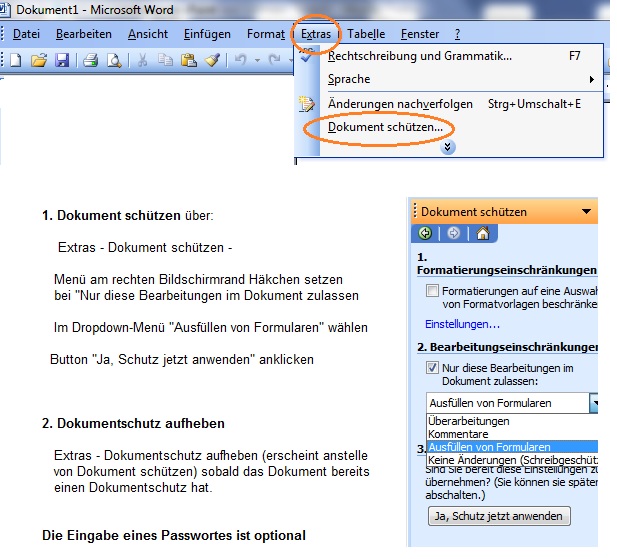This screenshot has height=559, width=617.
Task: Select the Format Painter brush icon
Action: click(x=212, y=61)
